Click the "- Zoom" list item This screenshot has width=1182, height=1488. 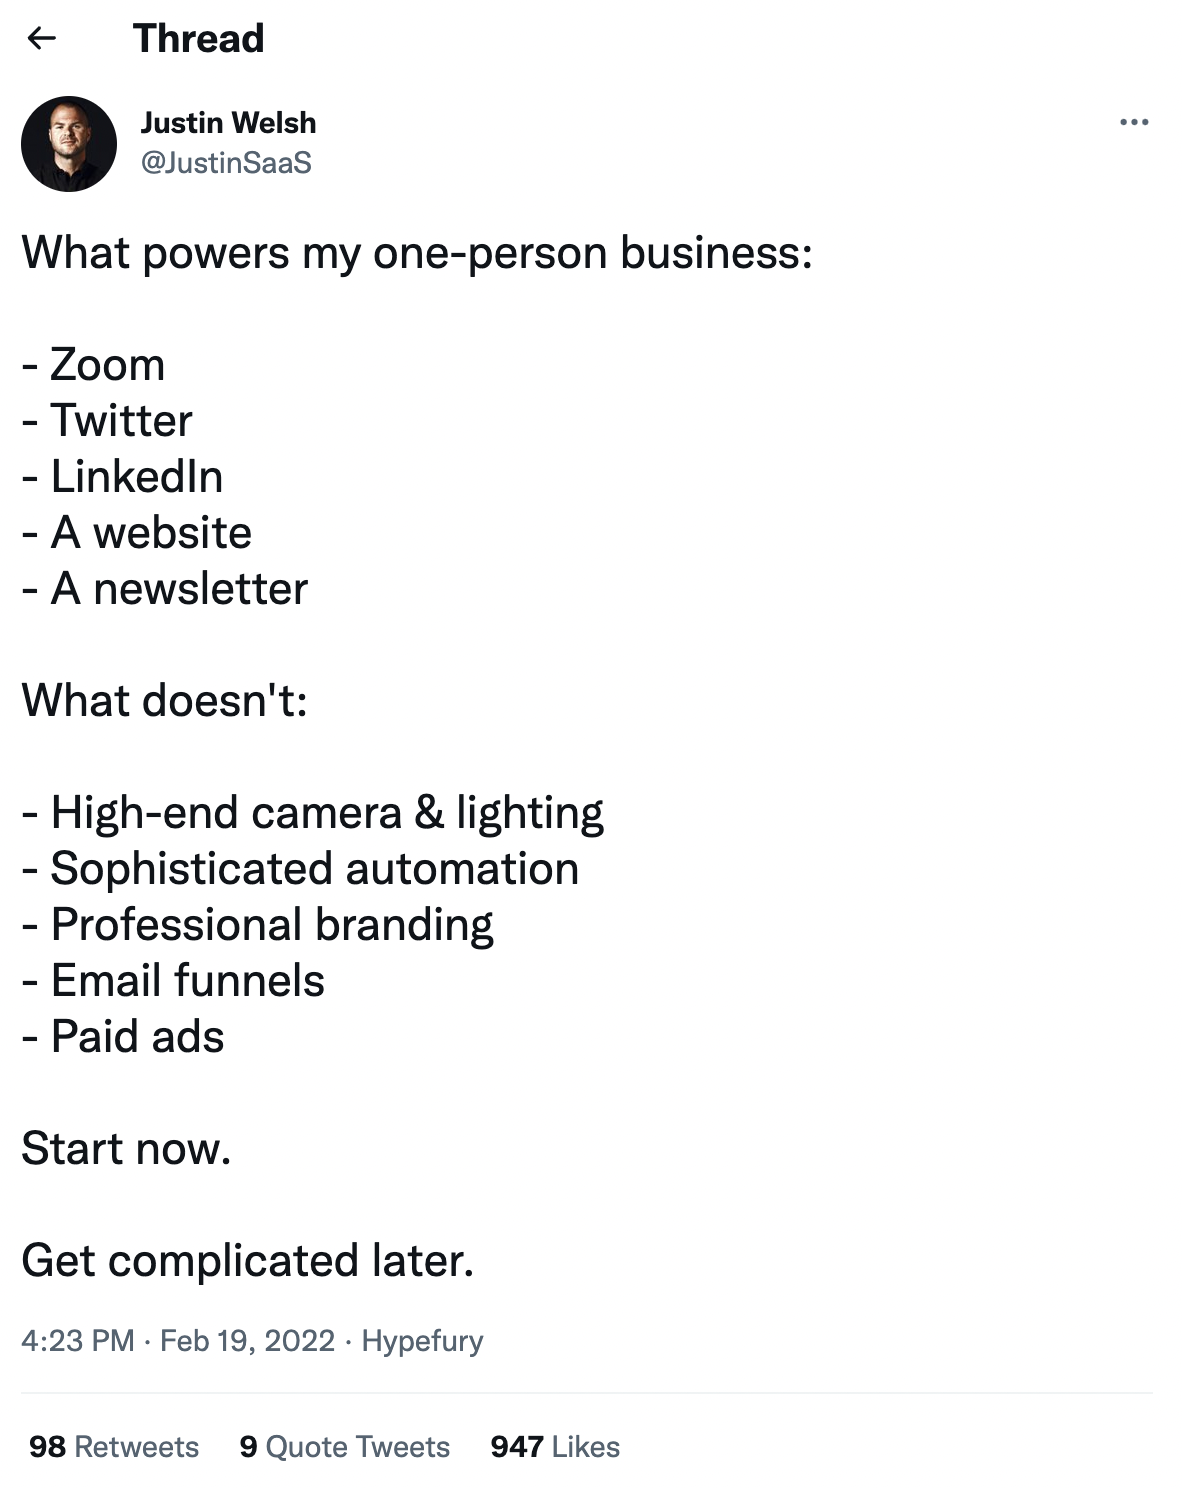tap(94, 364)
